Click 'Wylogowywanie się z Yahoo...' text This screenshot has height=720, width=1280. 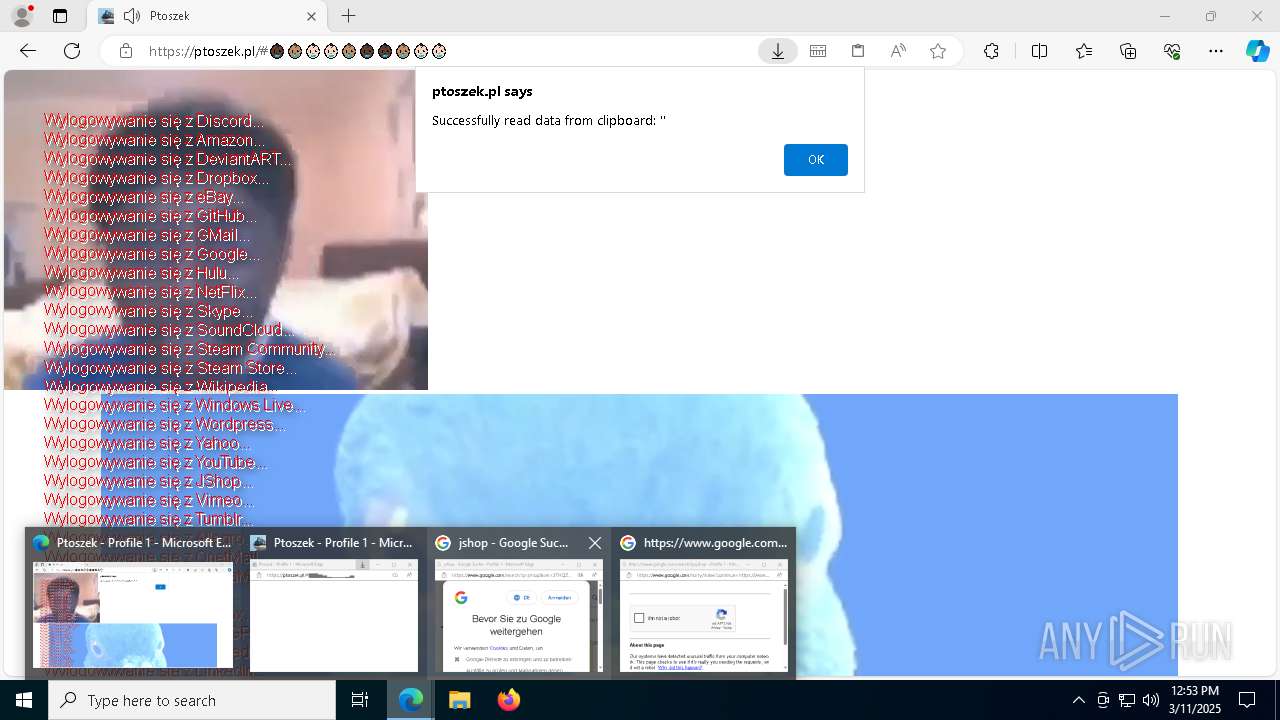147,443
